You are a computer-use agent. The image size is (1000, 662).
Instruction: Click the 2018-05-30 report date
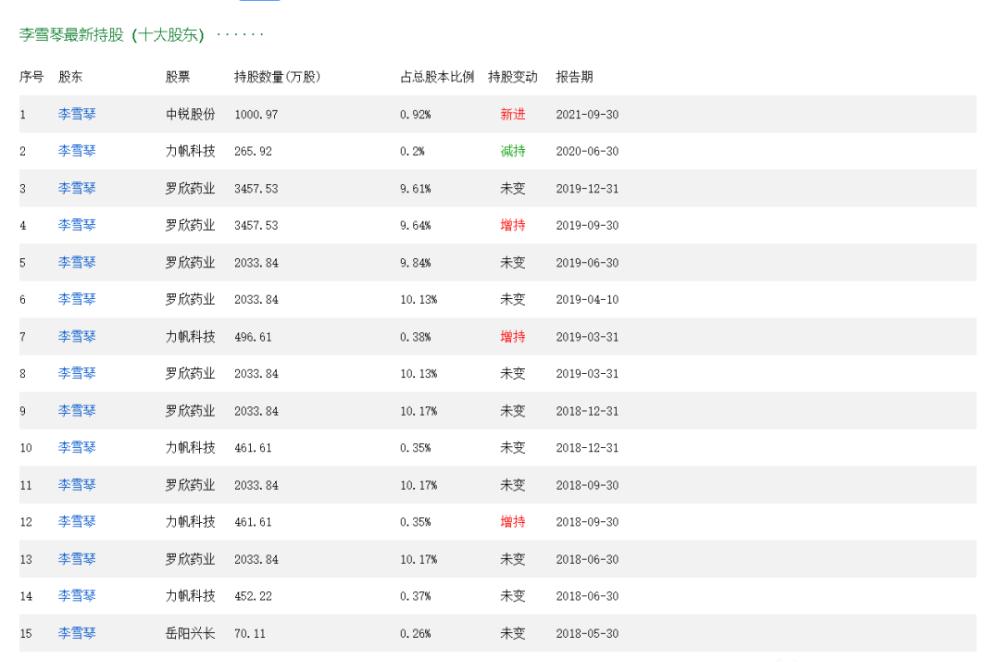click(x=587, y=634)
